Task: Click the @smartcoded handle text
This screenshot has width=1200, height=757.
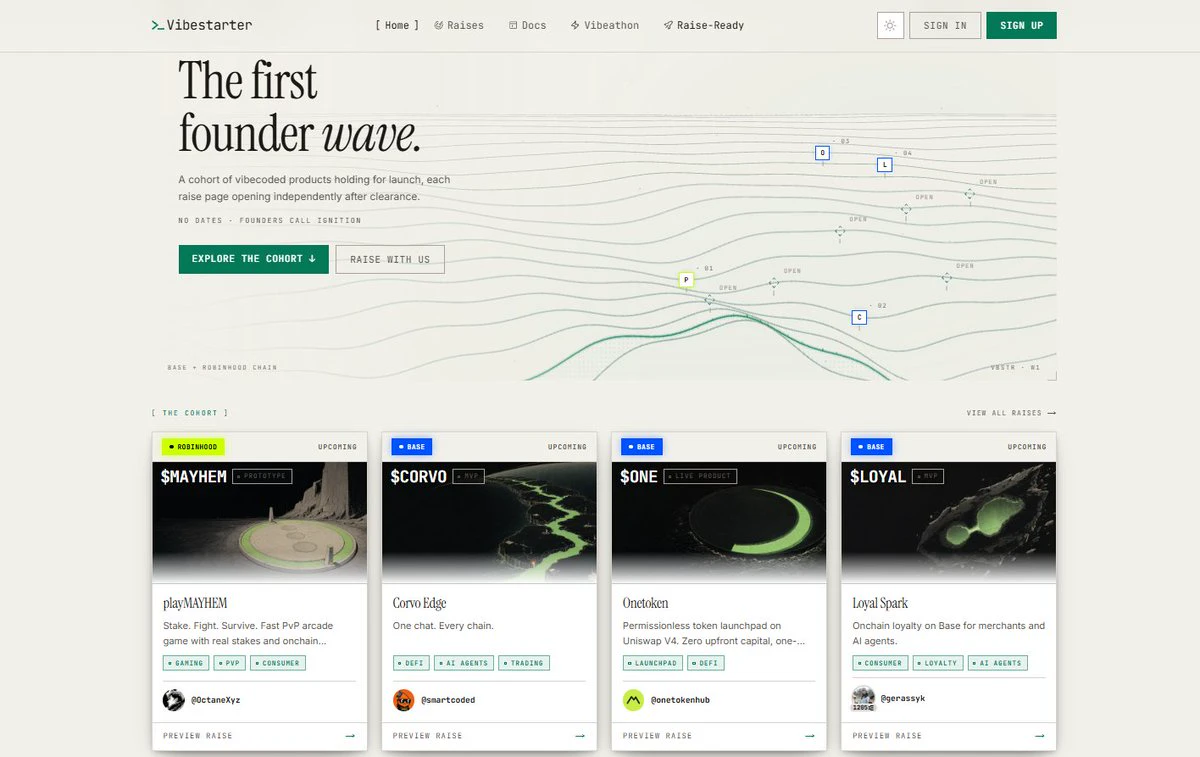Action: [448, 700]
